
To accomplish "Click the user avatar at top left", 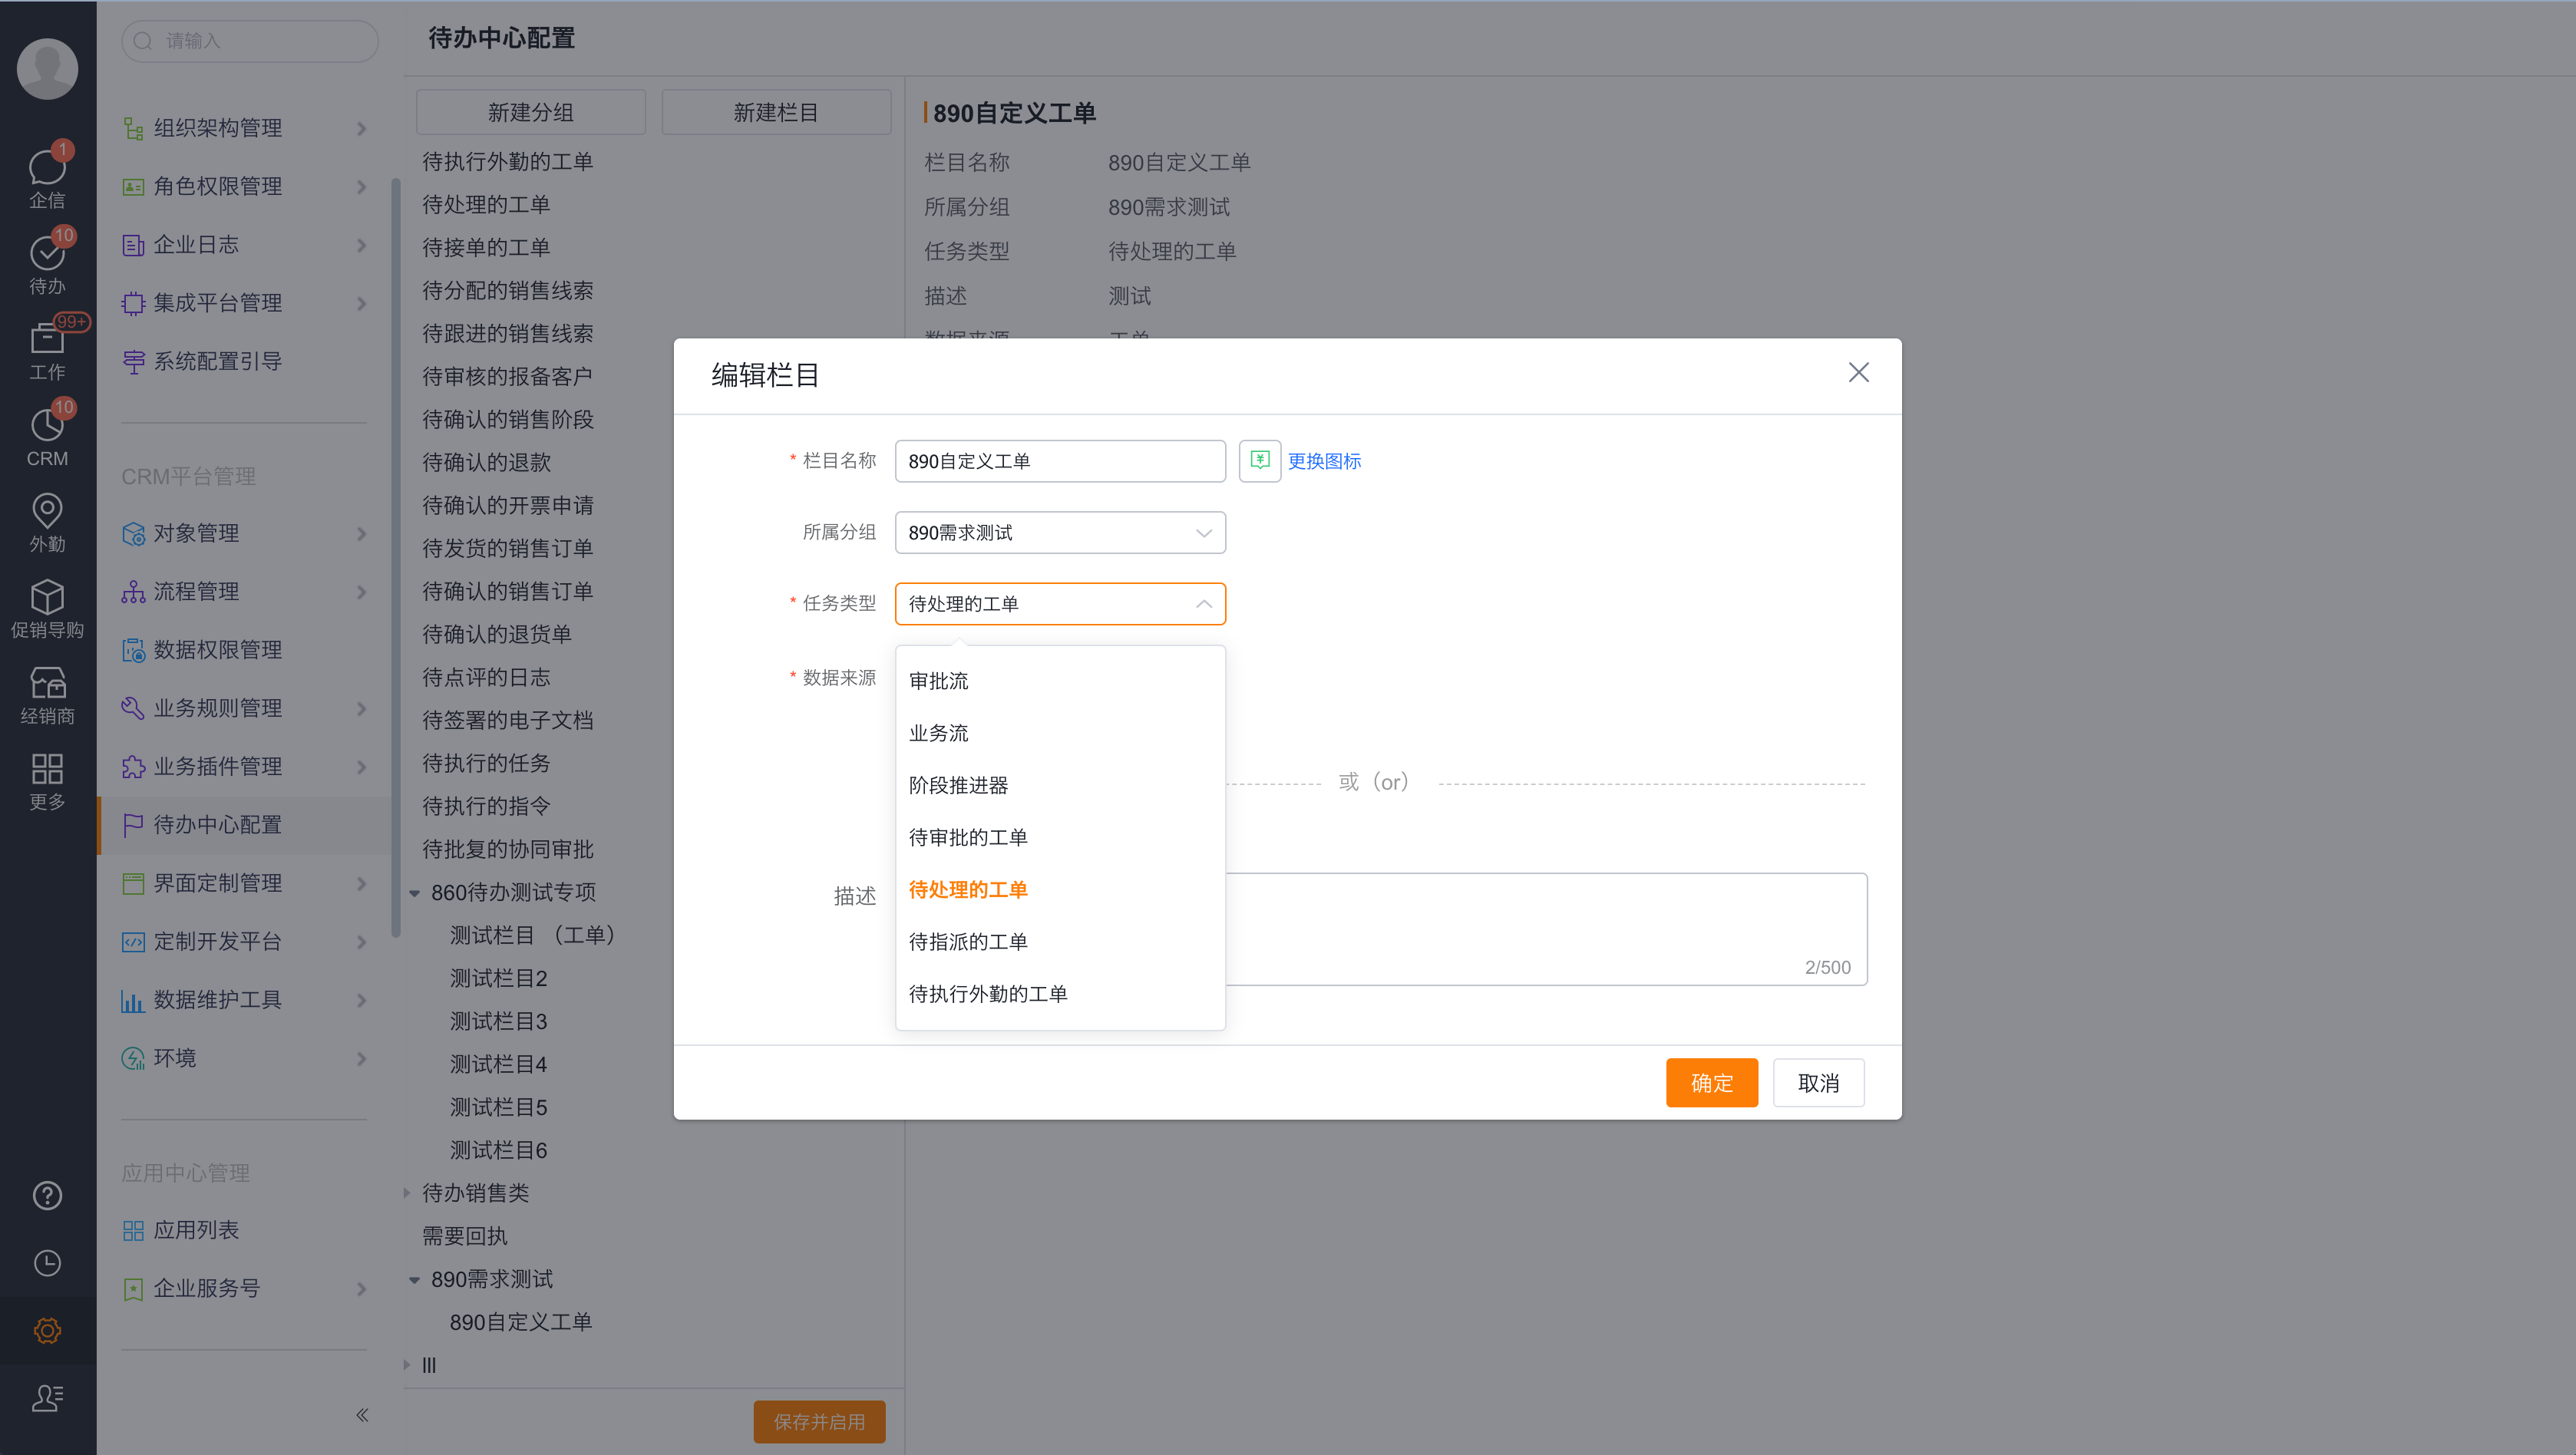I will (47, 68).
